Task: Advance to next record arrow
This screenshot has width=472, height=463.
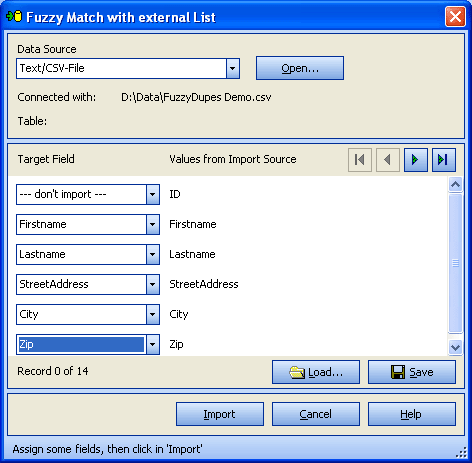Action: (x=416, y=160)
